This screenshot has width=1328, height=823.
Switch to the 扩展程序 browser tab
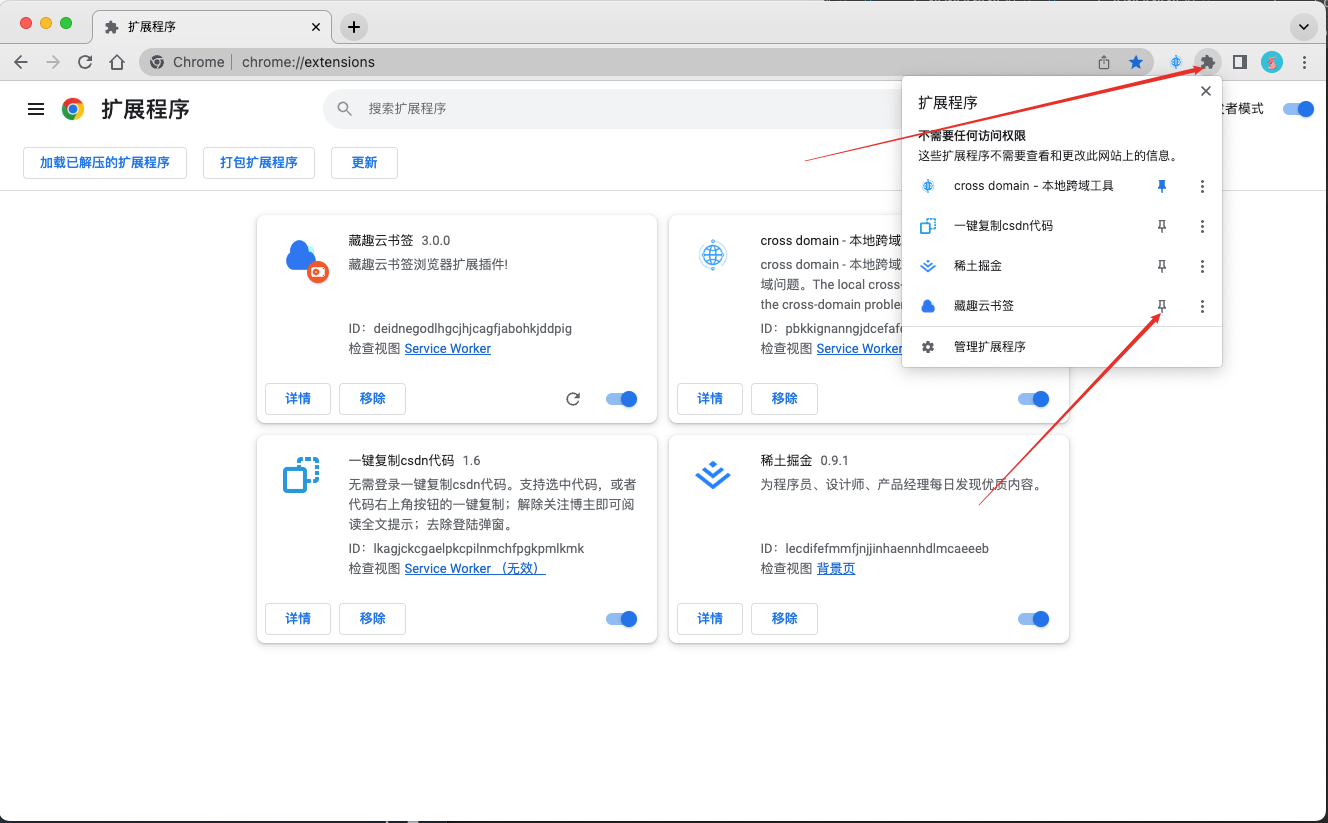click(210, 27)
